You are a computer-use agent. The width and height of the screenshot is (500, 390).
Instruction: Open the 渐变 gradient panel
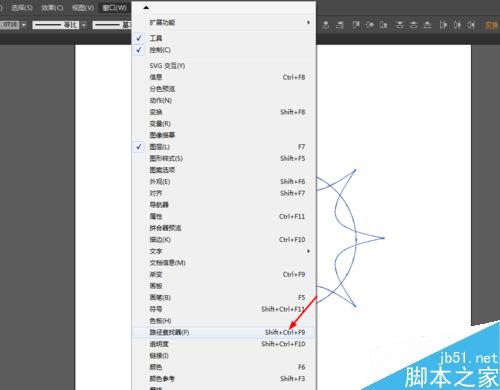pyautogui.click(x=224, y=274)
